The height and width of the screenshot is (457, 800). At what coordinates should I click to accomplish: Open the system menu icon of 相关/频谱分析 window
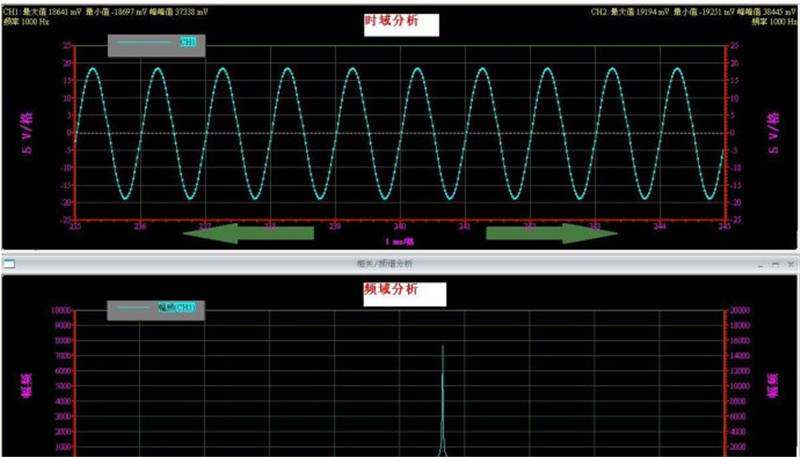(x=9, y=263)
